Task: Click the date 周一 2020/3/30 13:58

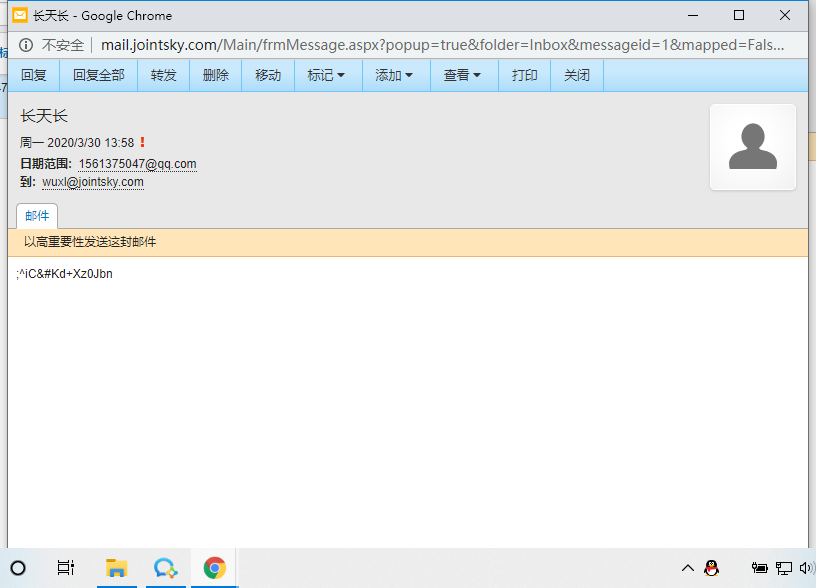Action: pos(77,143)
